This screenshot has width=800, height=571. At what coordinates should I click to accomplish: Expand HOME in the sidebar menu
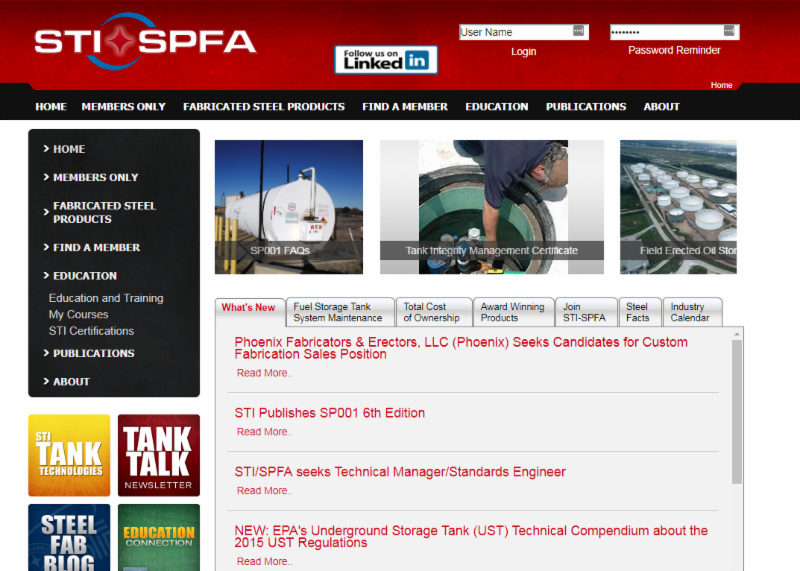tap(64, 149)
